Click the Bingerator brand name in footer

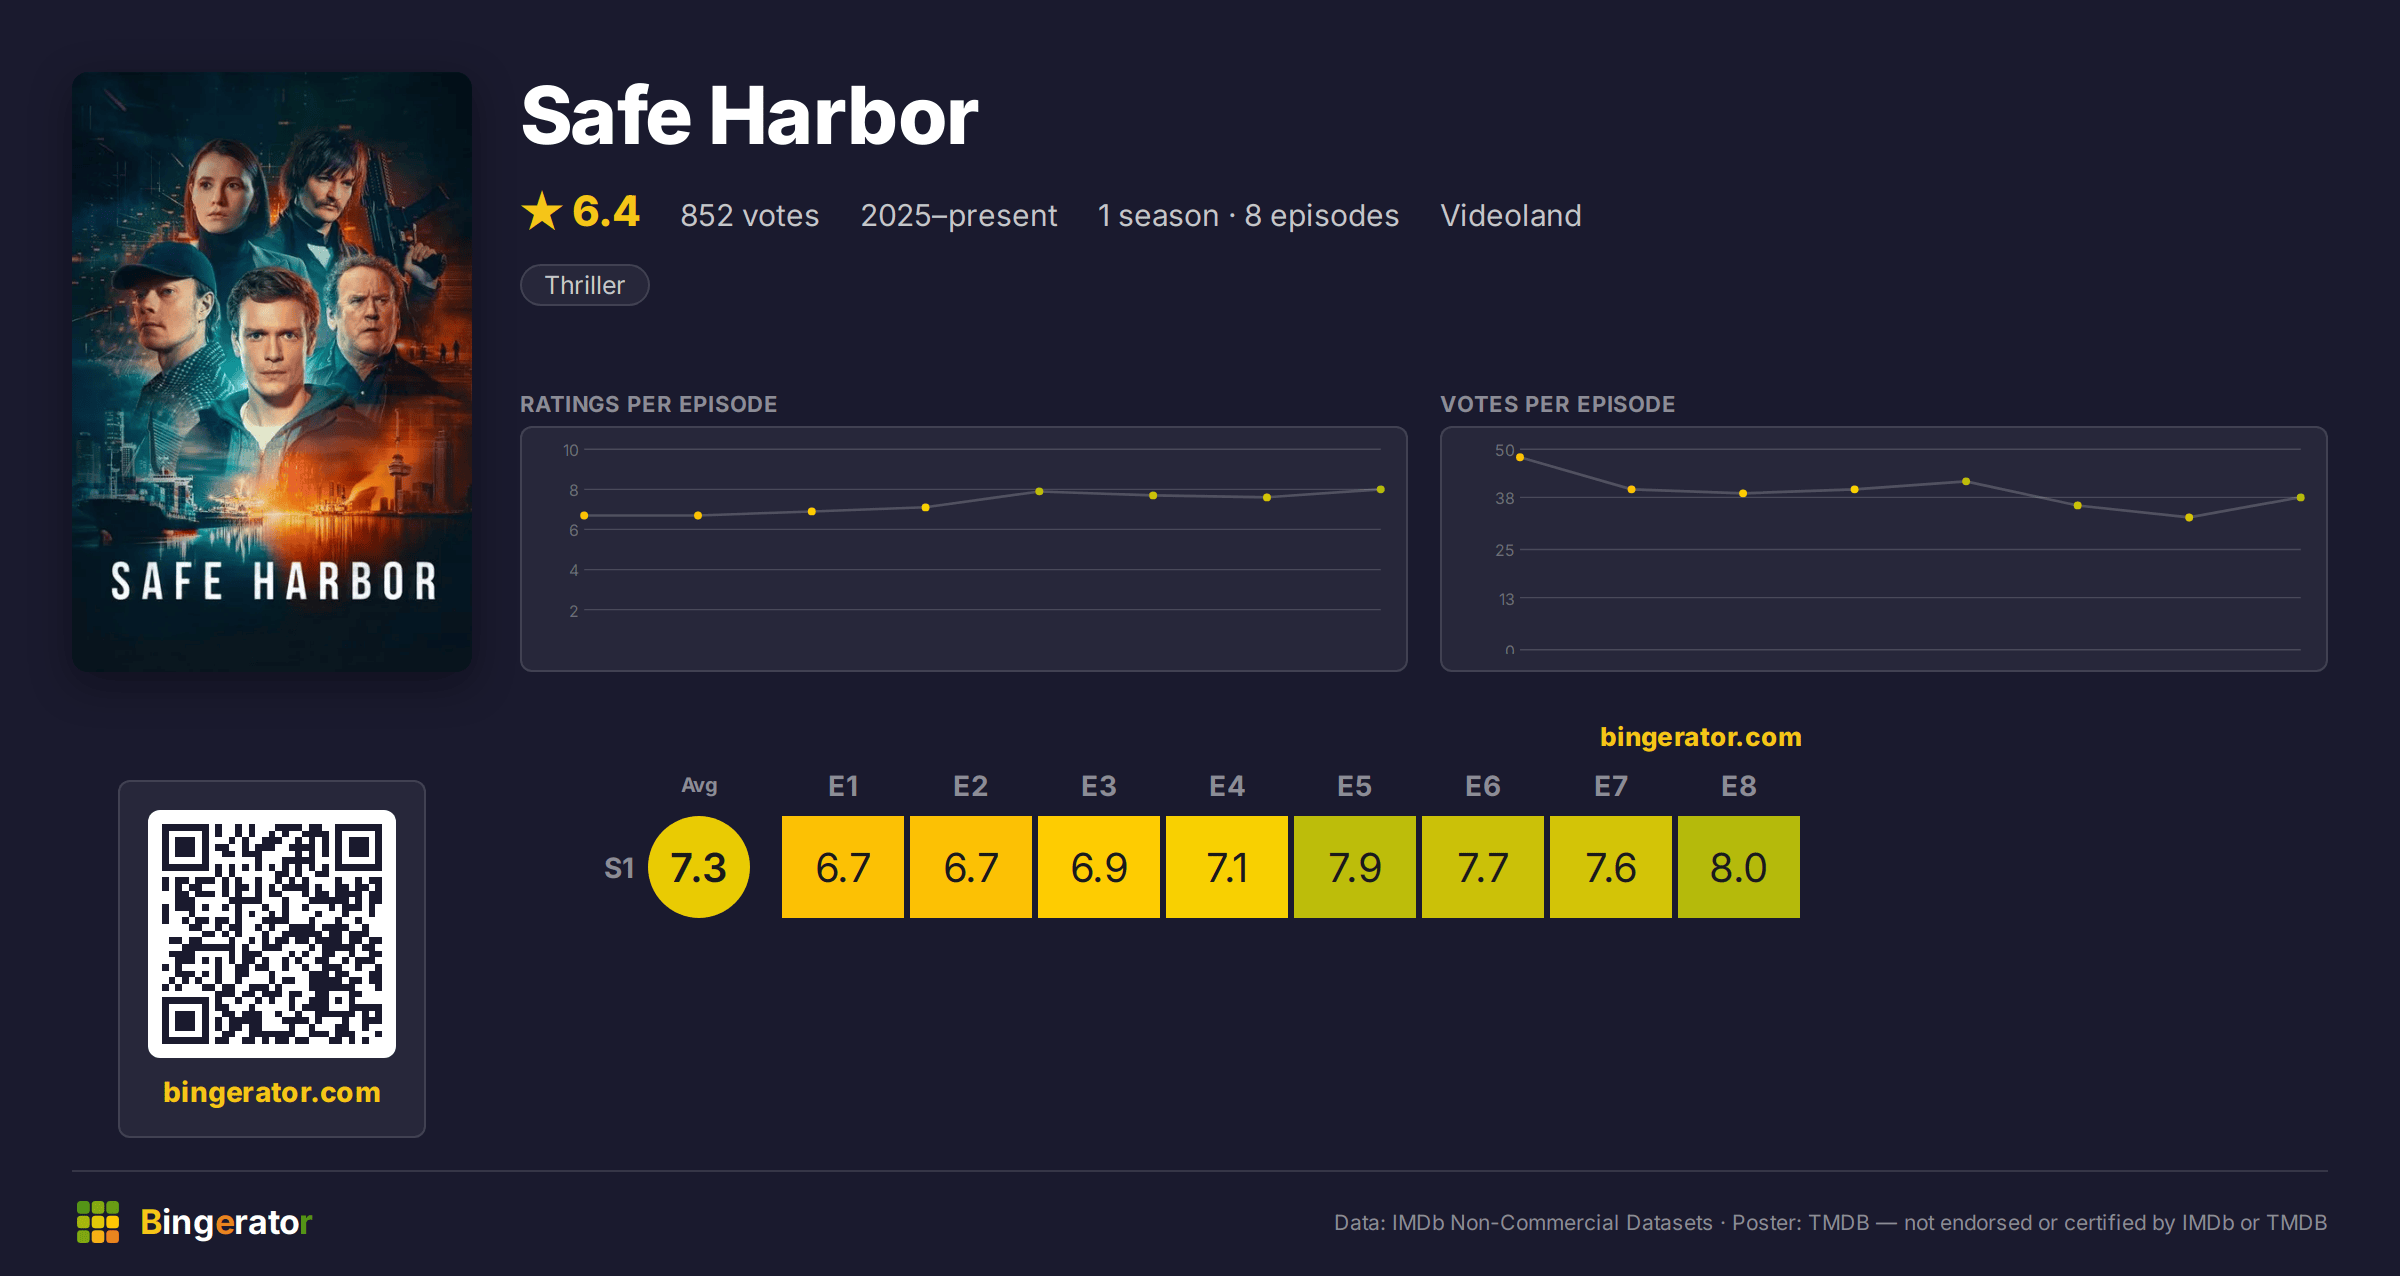(226, 1222)
